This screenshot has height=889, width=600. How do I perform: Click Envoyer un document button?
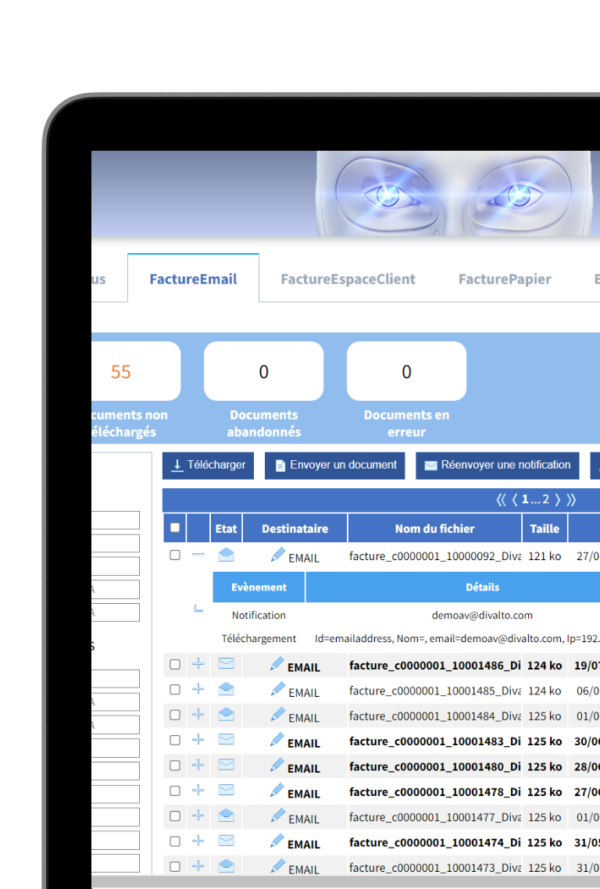335,465
